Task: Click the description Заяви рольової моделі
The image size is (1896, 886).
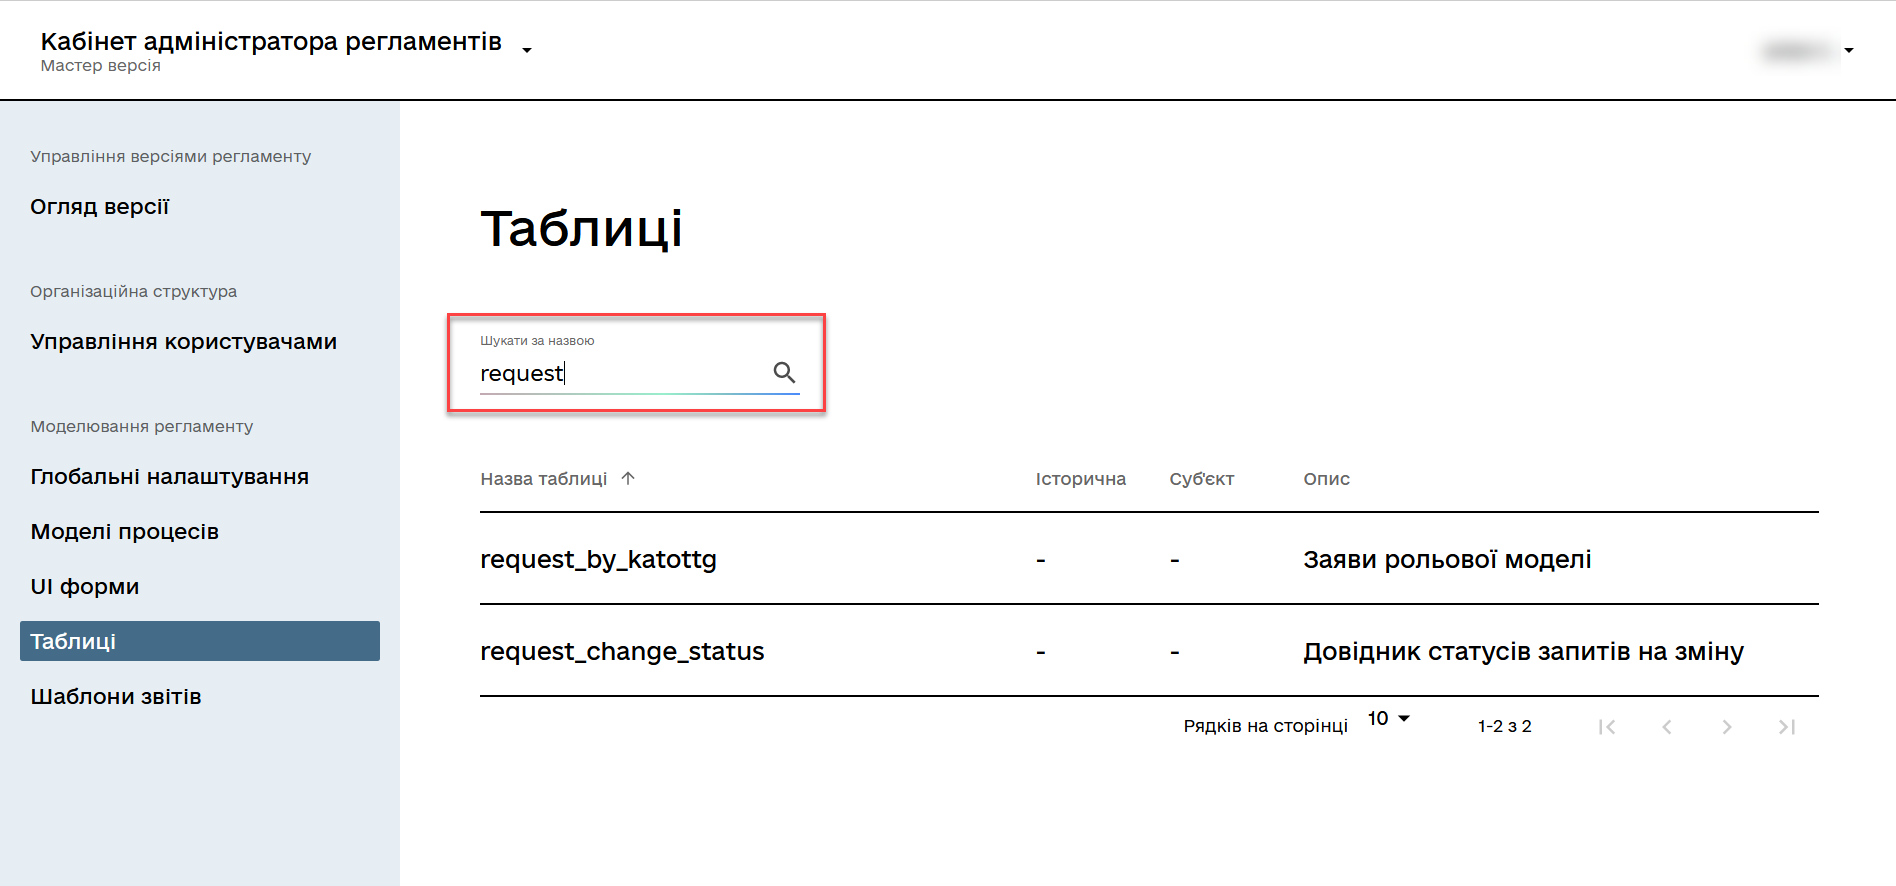Action: (1447, 559)
